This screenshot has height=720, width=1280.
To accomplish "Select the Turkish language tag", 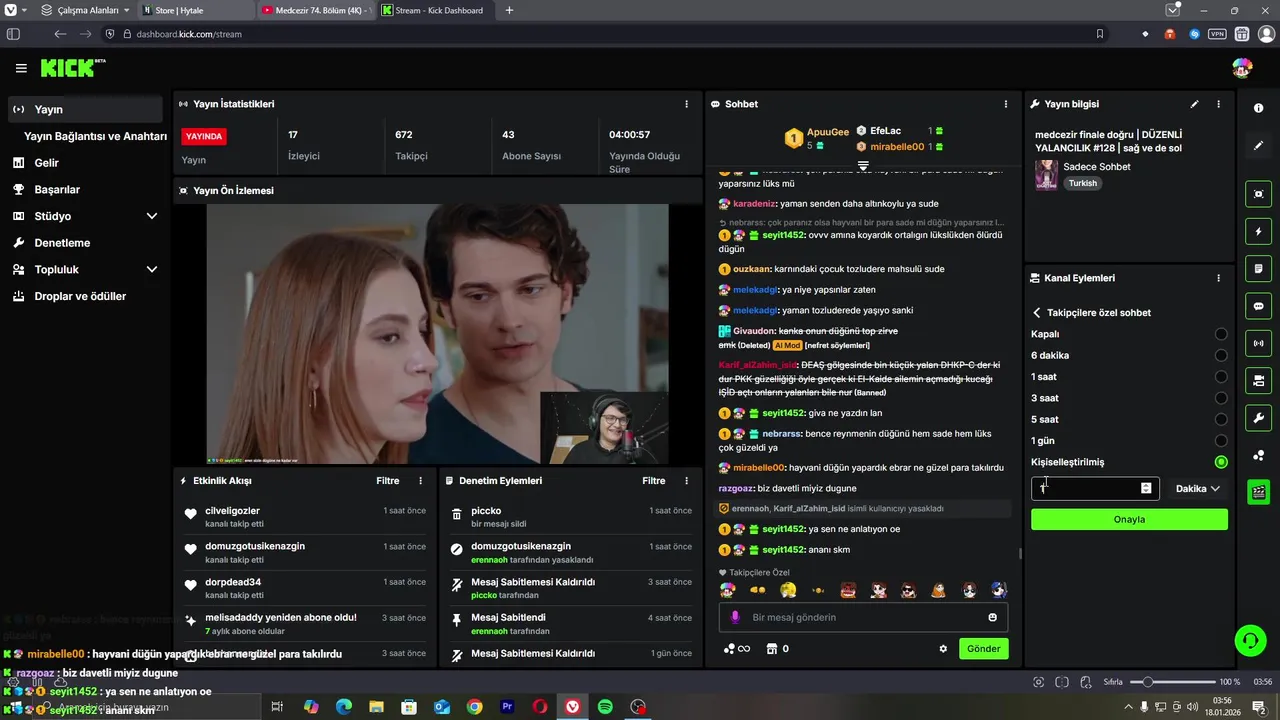I will point(1082,184).
